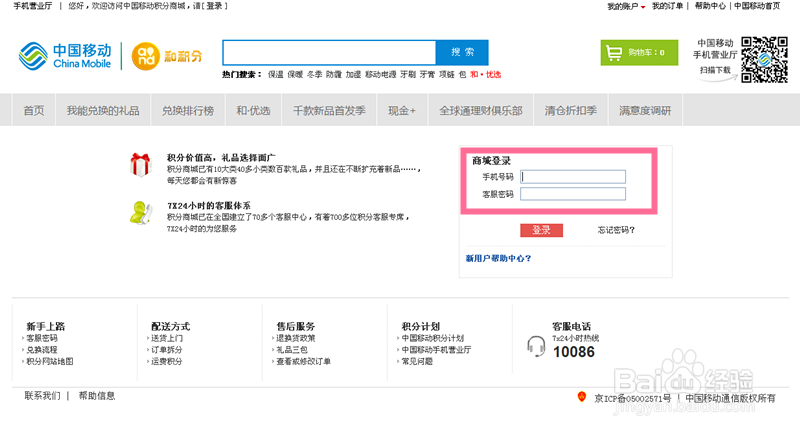Open 礼品三包 footer link
Viewport: 800px width, 434px height.
click(292, 350)
